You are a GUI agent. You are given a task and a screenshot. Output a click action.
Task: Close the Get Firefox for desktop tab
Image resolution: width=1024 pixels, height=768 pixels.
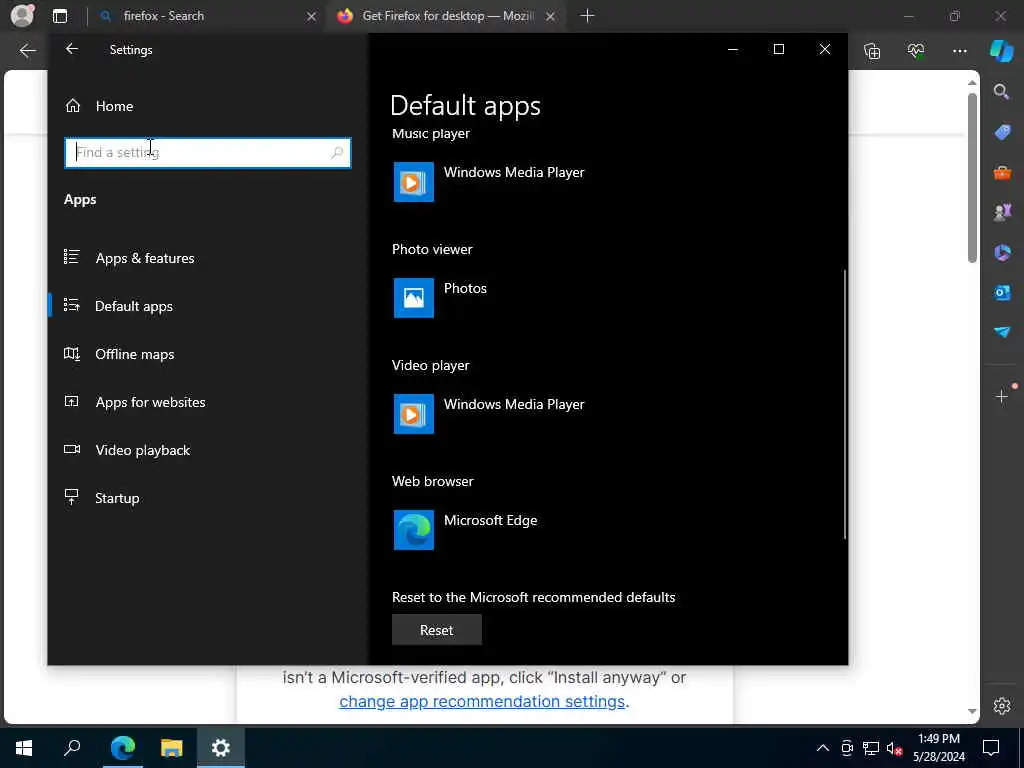click(551, 16)
